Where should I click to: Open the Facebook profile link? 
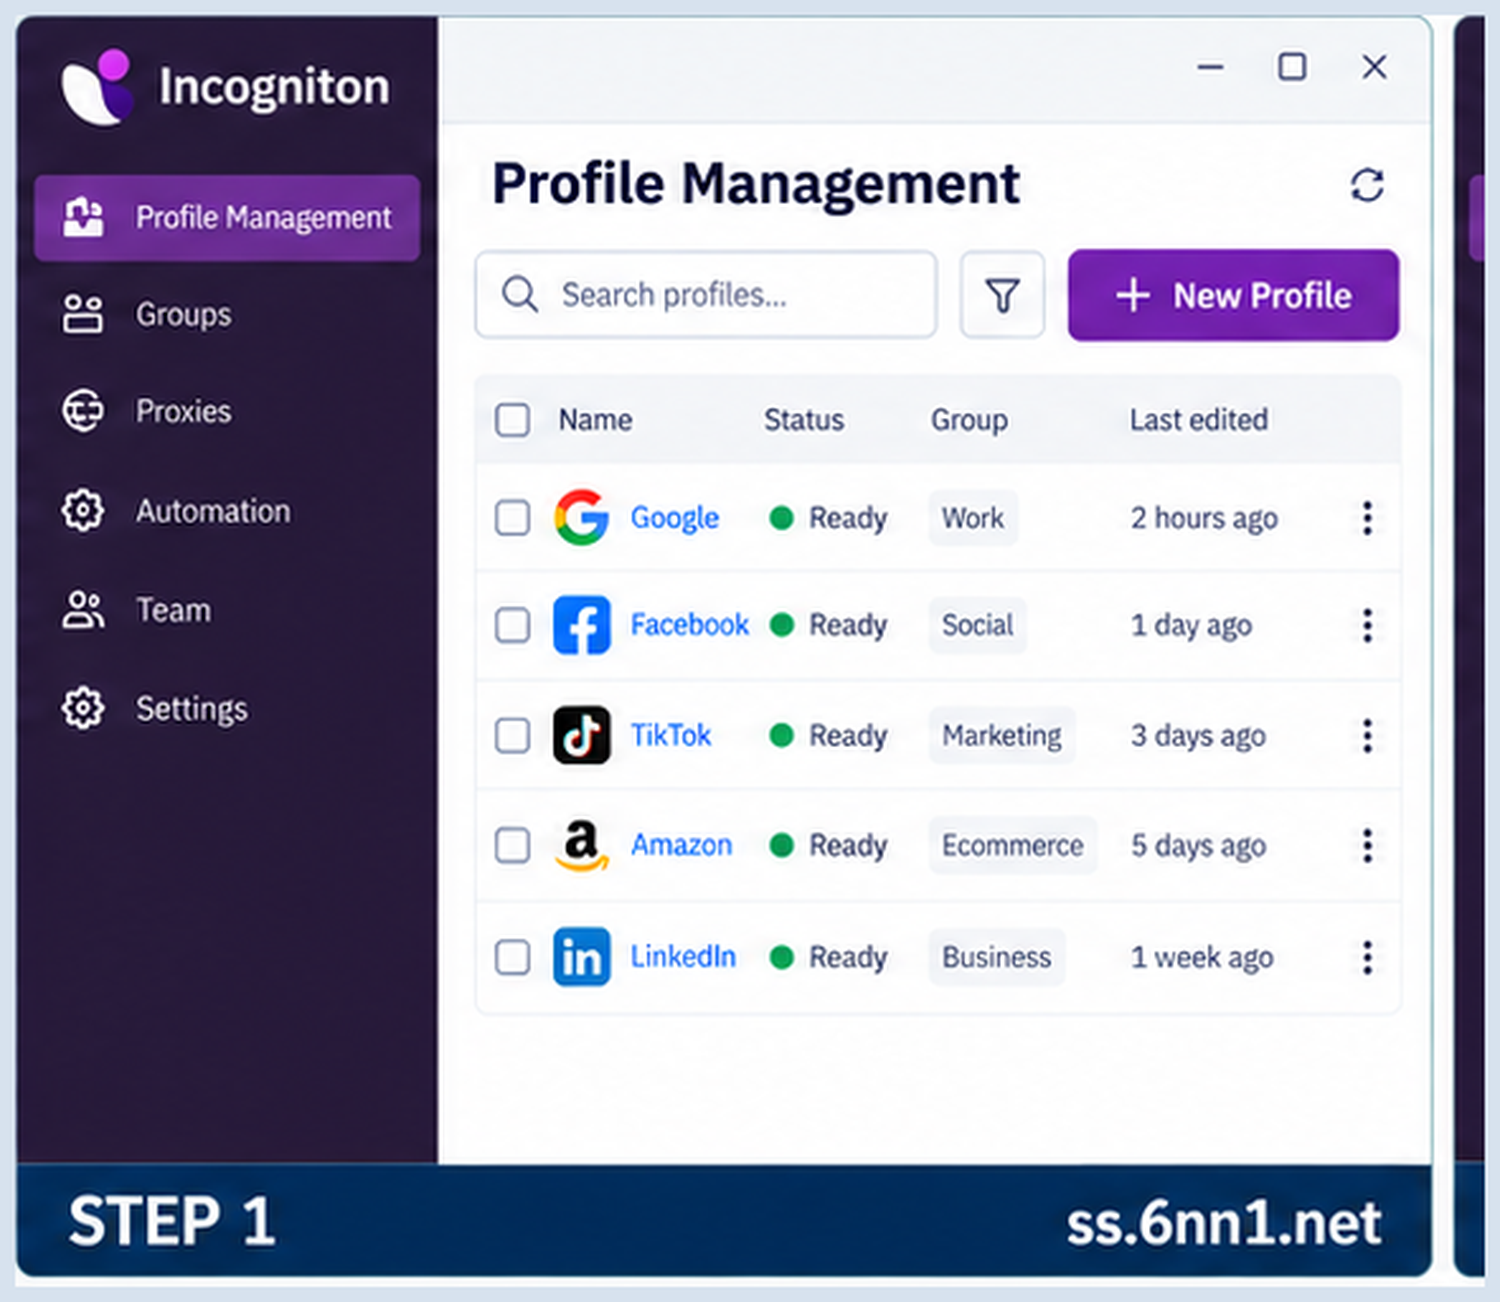689,625
